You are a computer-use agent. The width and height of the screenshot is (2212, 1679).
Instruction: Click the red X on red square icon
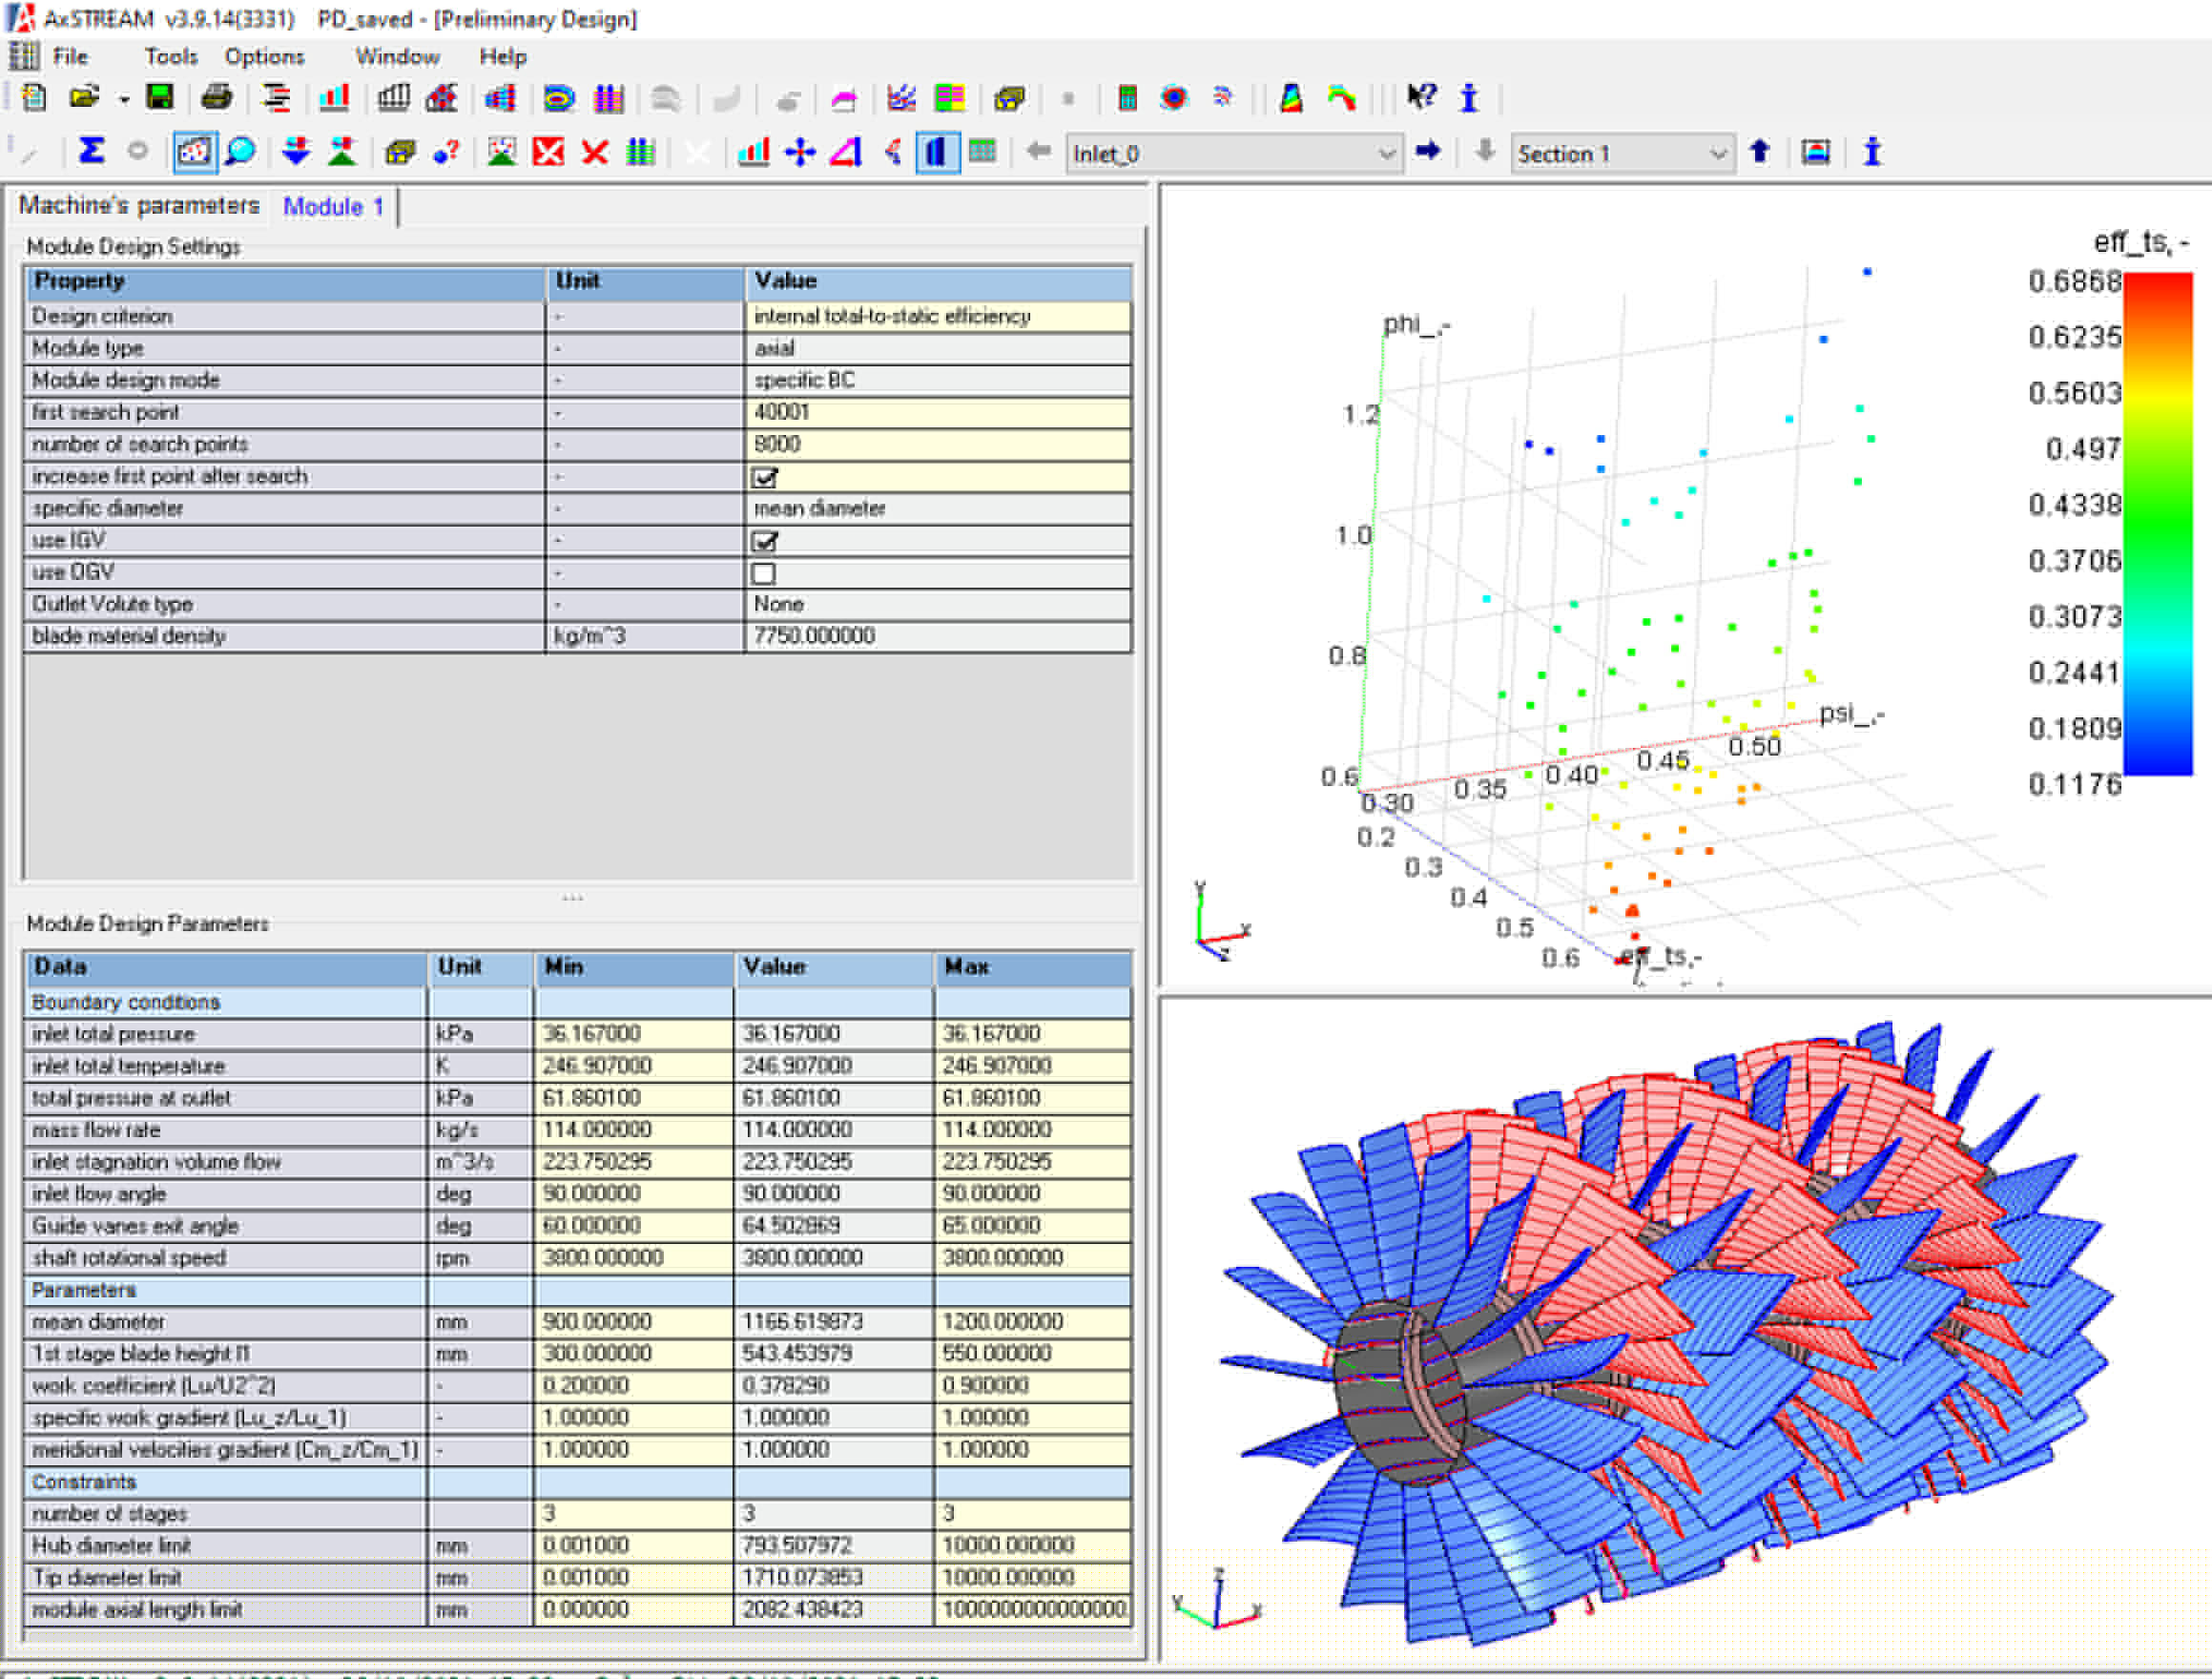point(548,152)
